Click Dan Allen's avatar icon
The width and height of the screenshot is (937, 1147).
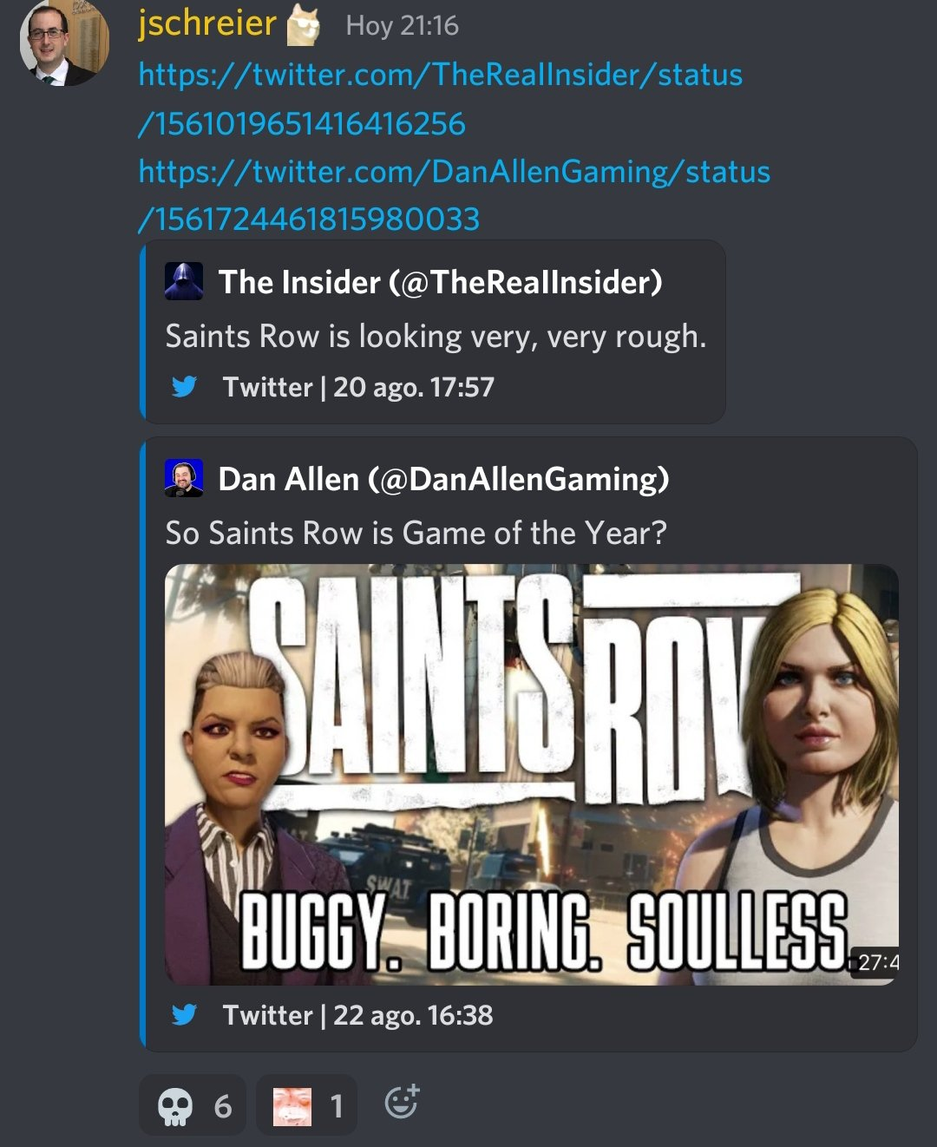pyautogui.click(x=184, y=478)
